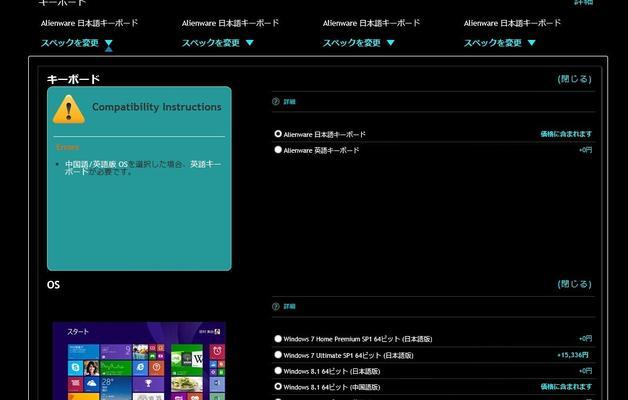The height and width of the screenshot is (400, 628).
Task: Expand the second column's スペックを変更 dropdown arrow
Action: click(x=250, y=43)
